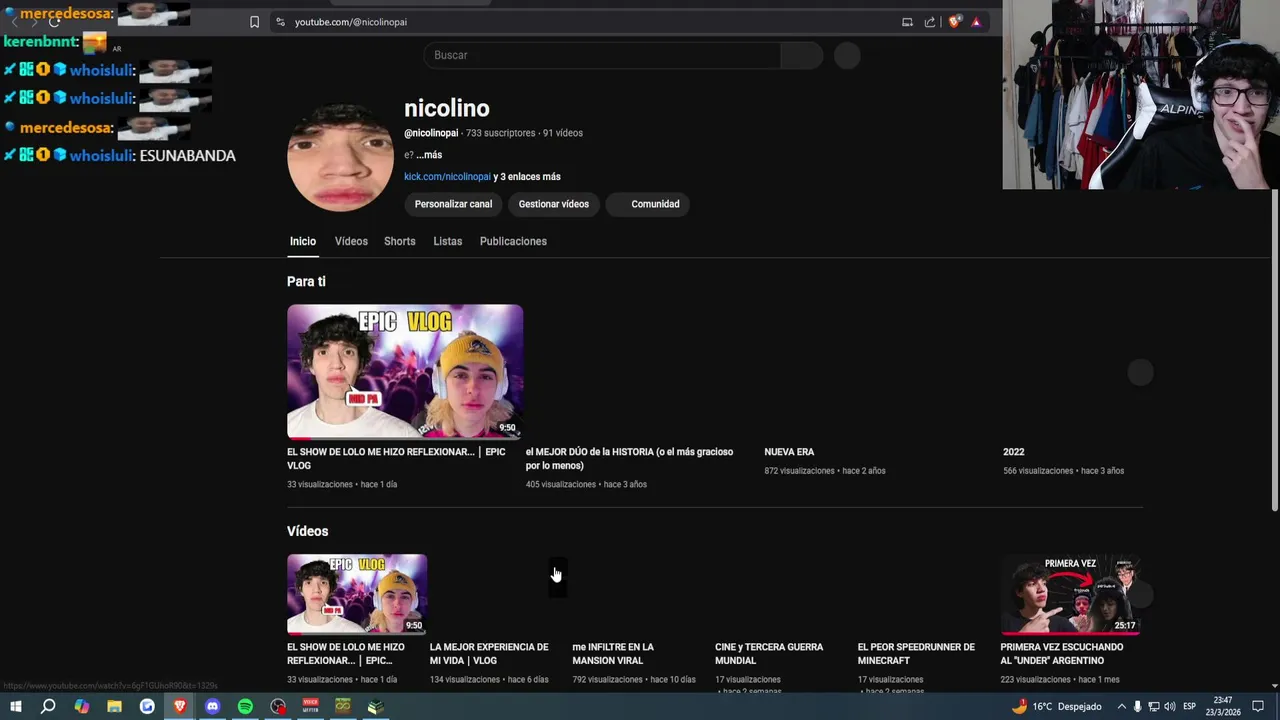Open site settings icon in the address bar
The height and width of the screenshot is (720, 1280).
(280, 22)
